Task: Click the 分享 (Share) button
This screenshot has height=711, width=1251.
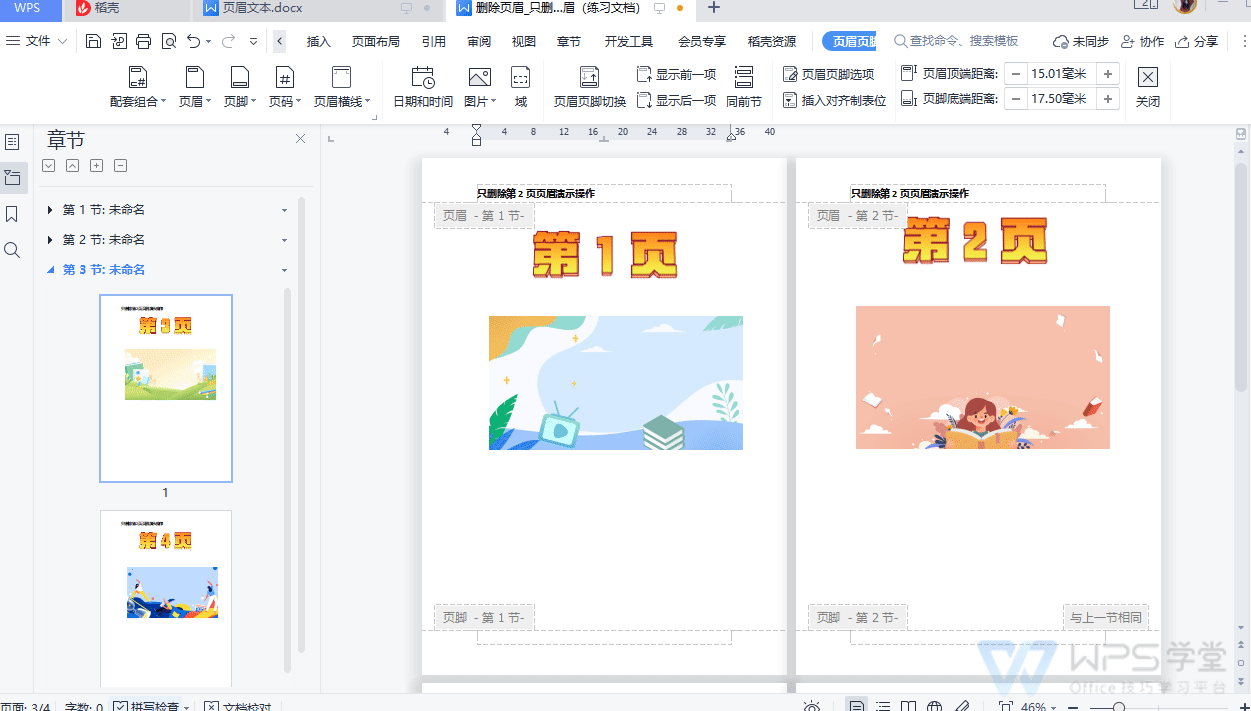Action: (1197, 41)
